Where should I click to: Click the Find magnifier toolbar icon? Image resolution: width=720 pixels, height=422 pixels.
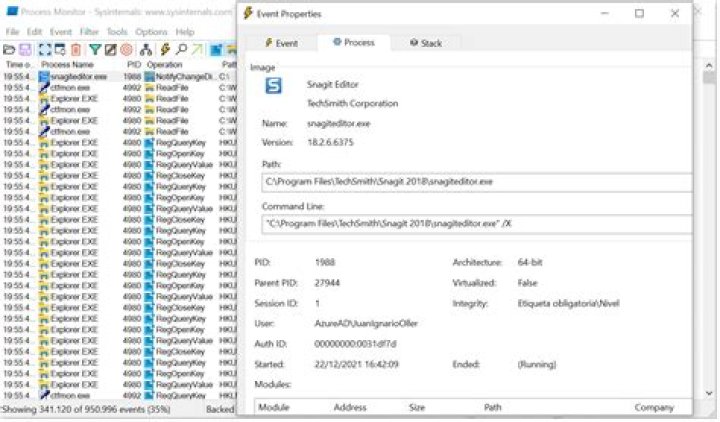pos(181,50)
